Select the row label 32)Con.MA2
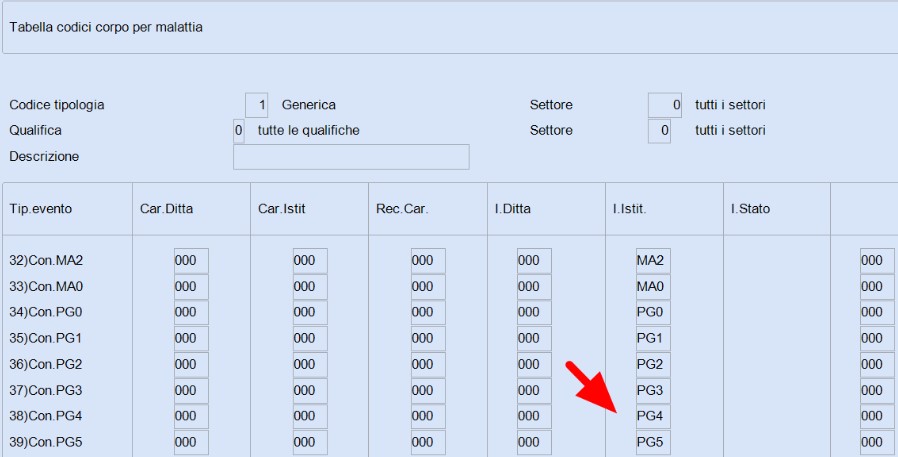Screen dimensions: 898x457 click(x=46, y=261)
